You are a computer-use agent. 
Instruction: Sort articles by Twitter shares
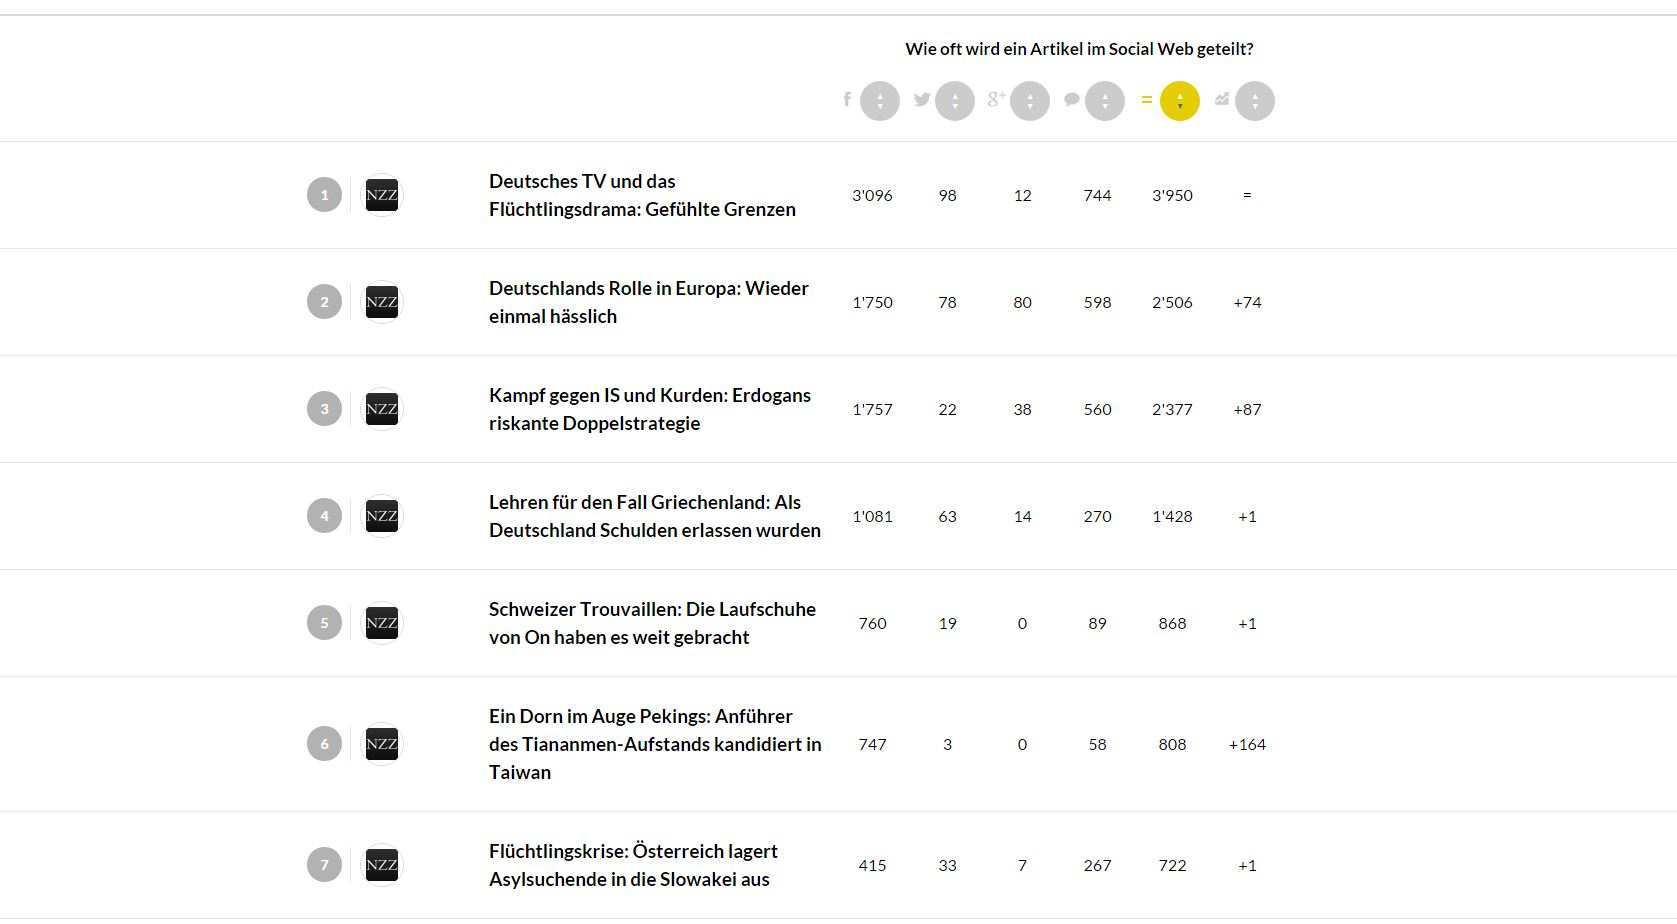(955, 101)
